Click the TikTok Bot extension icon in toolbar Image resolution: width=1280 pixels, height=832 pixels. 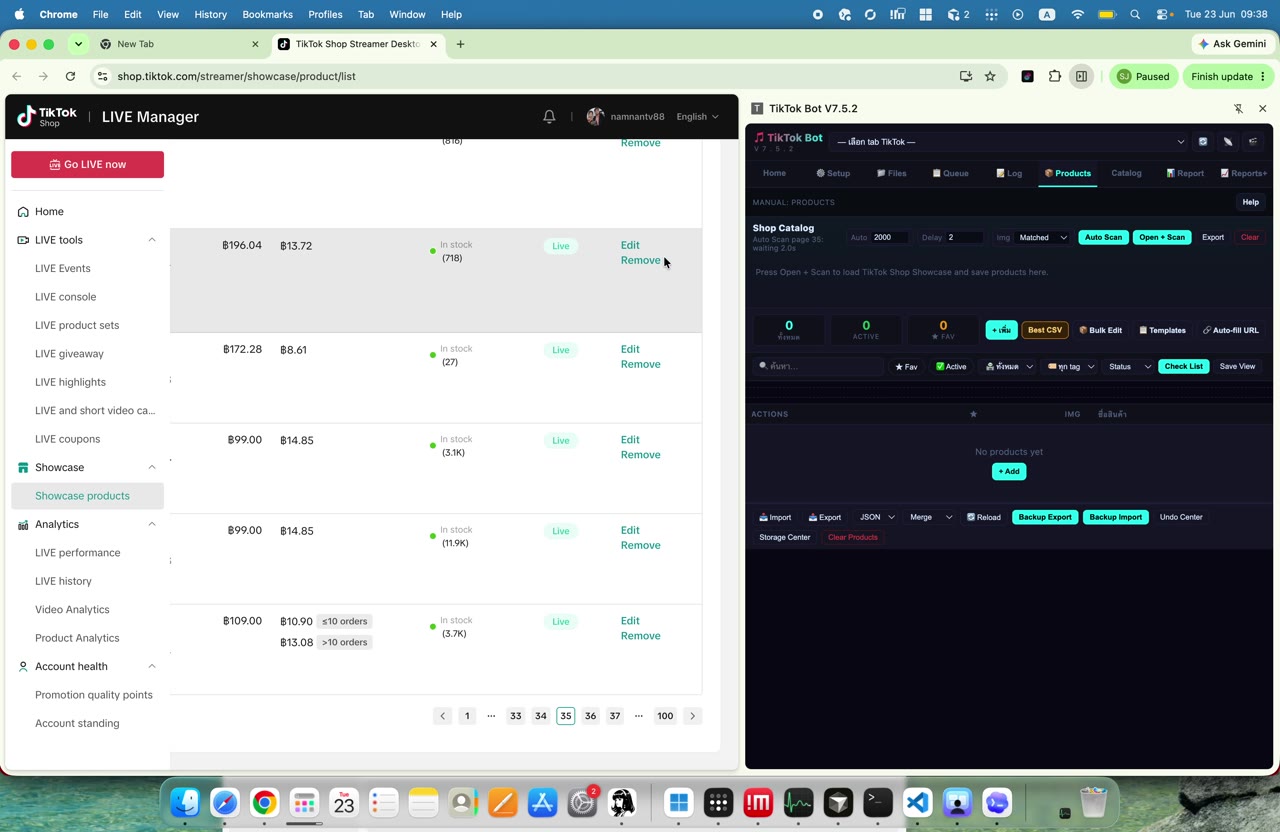(1027, 76)
